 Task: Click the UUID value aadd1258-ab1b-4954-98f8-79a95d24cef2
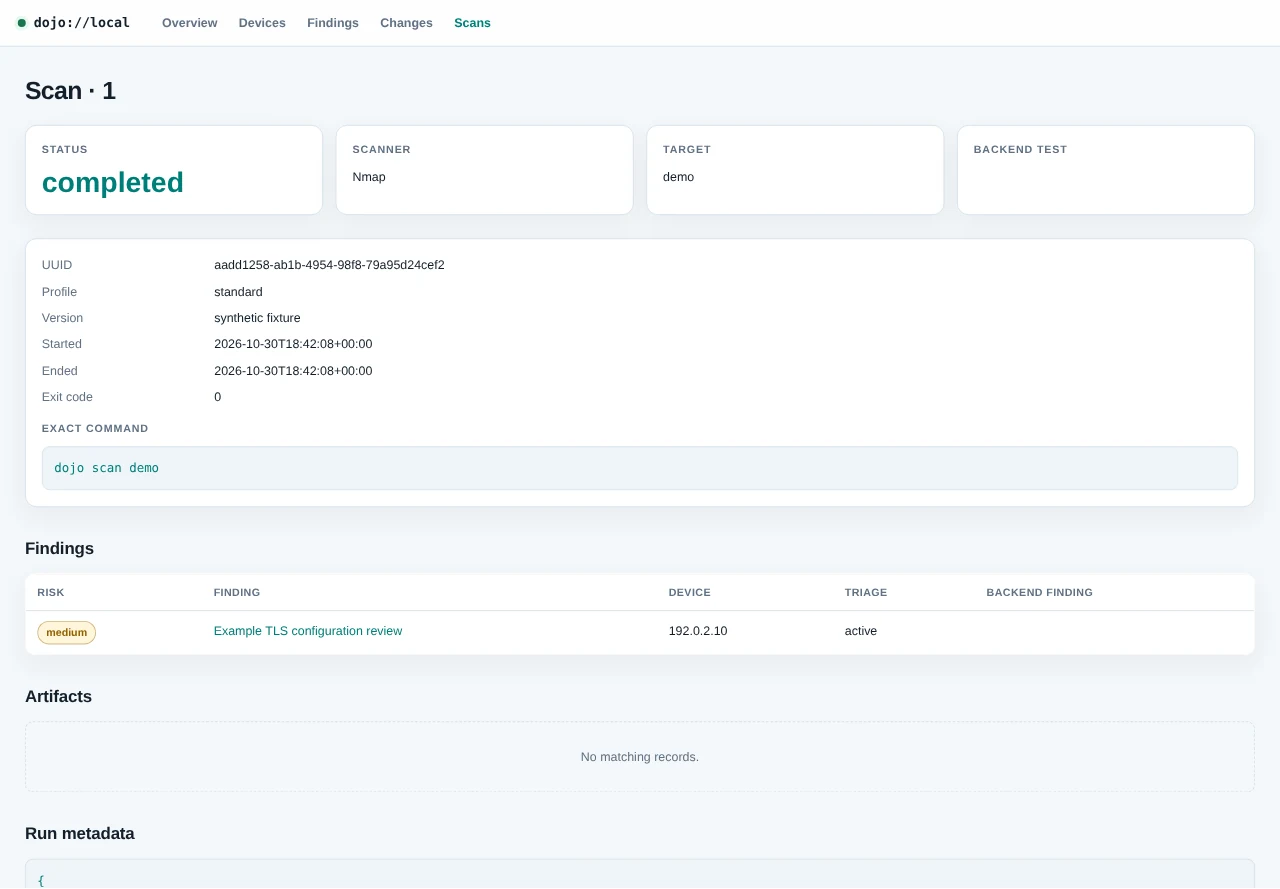pyautogui.click(x=329, y=265)
